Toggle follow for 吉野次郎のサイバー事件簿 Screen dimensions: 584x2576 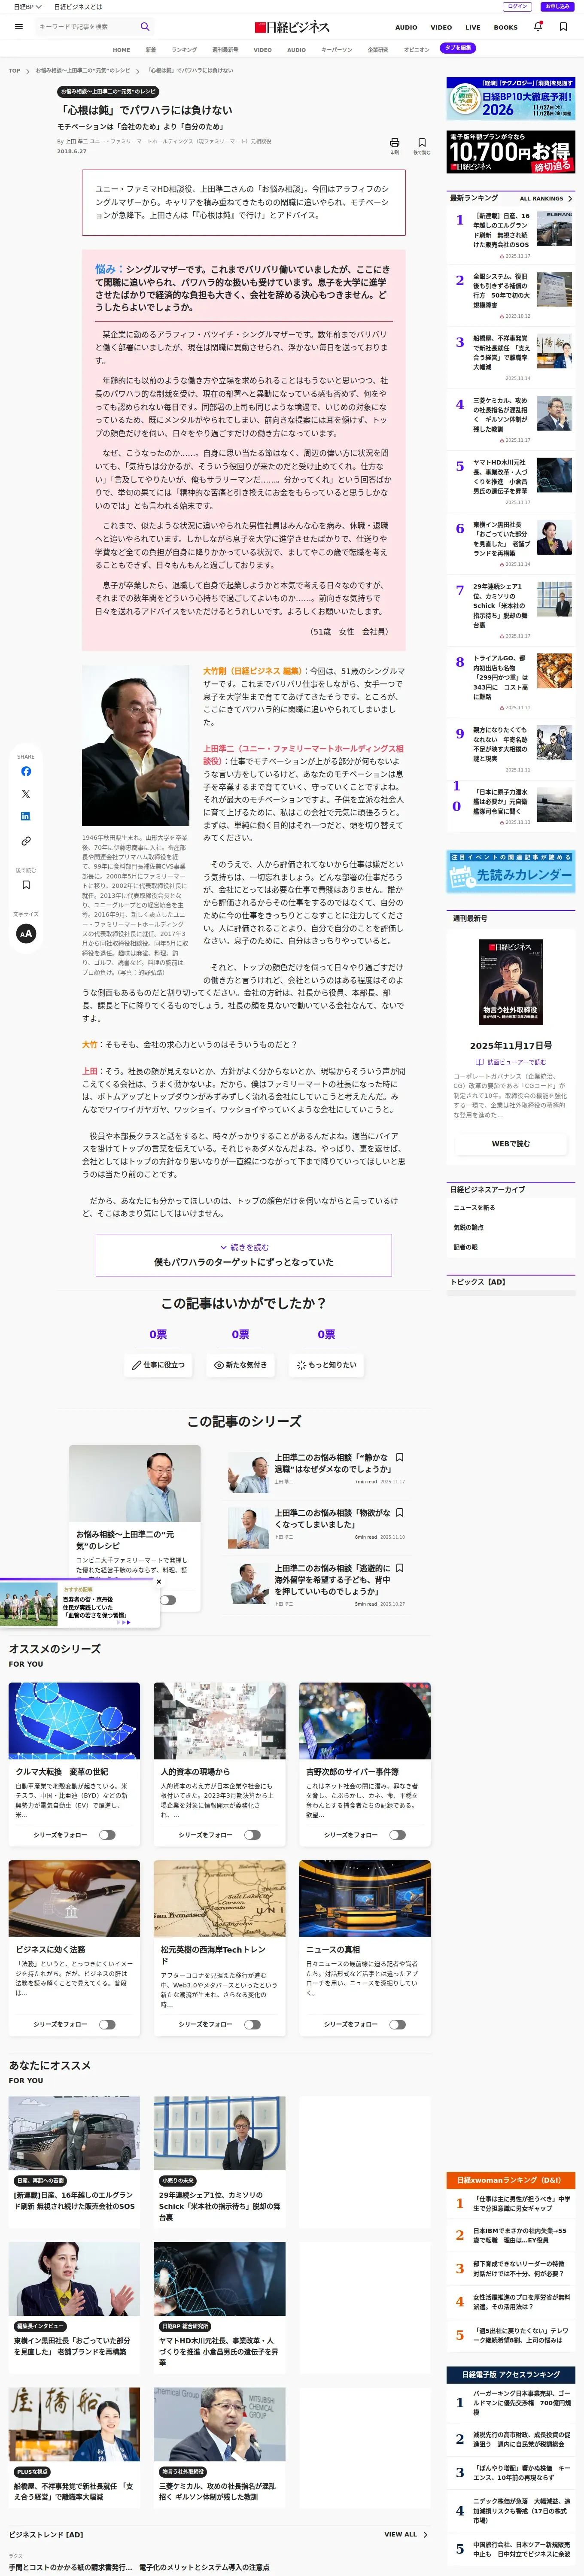[x=397, y=1835]
